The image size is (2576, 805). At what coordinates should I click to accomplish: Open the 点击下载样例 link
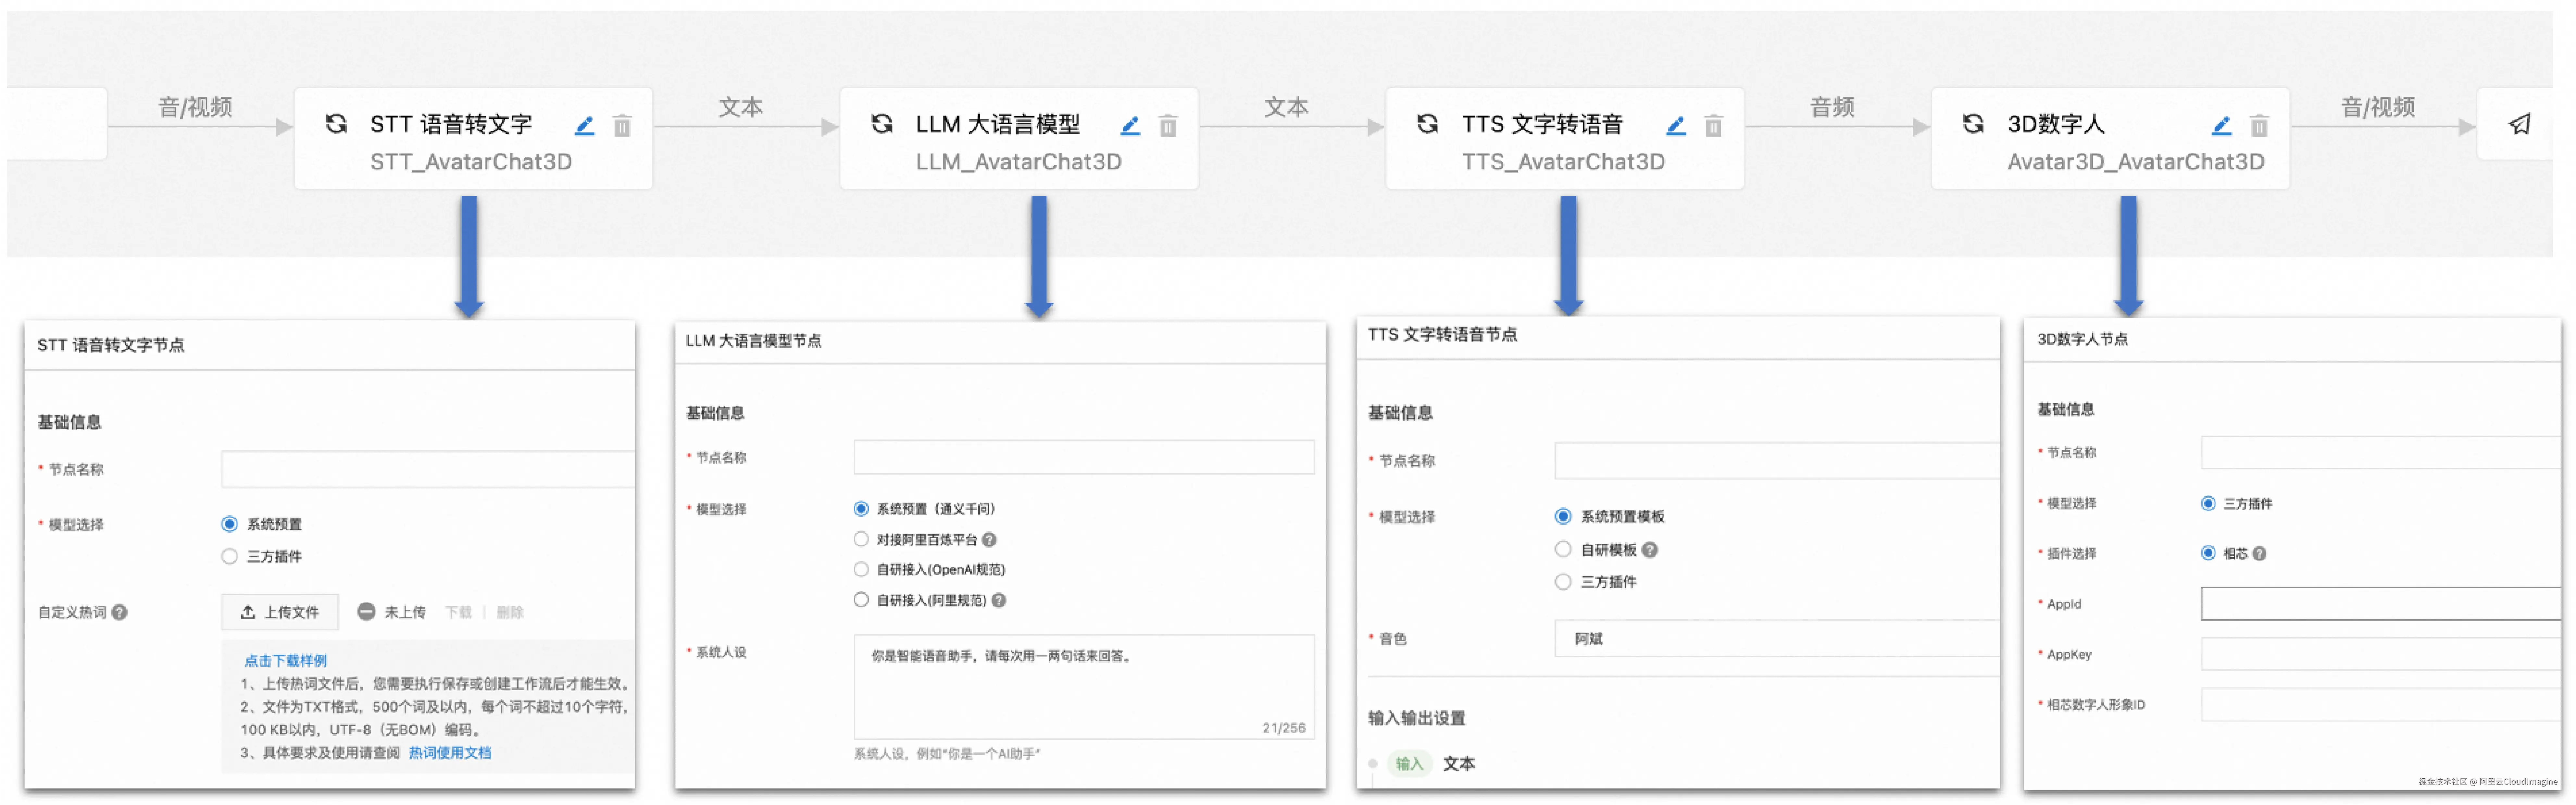[286, 661]
